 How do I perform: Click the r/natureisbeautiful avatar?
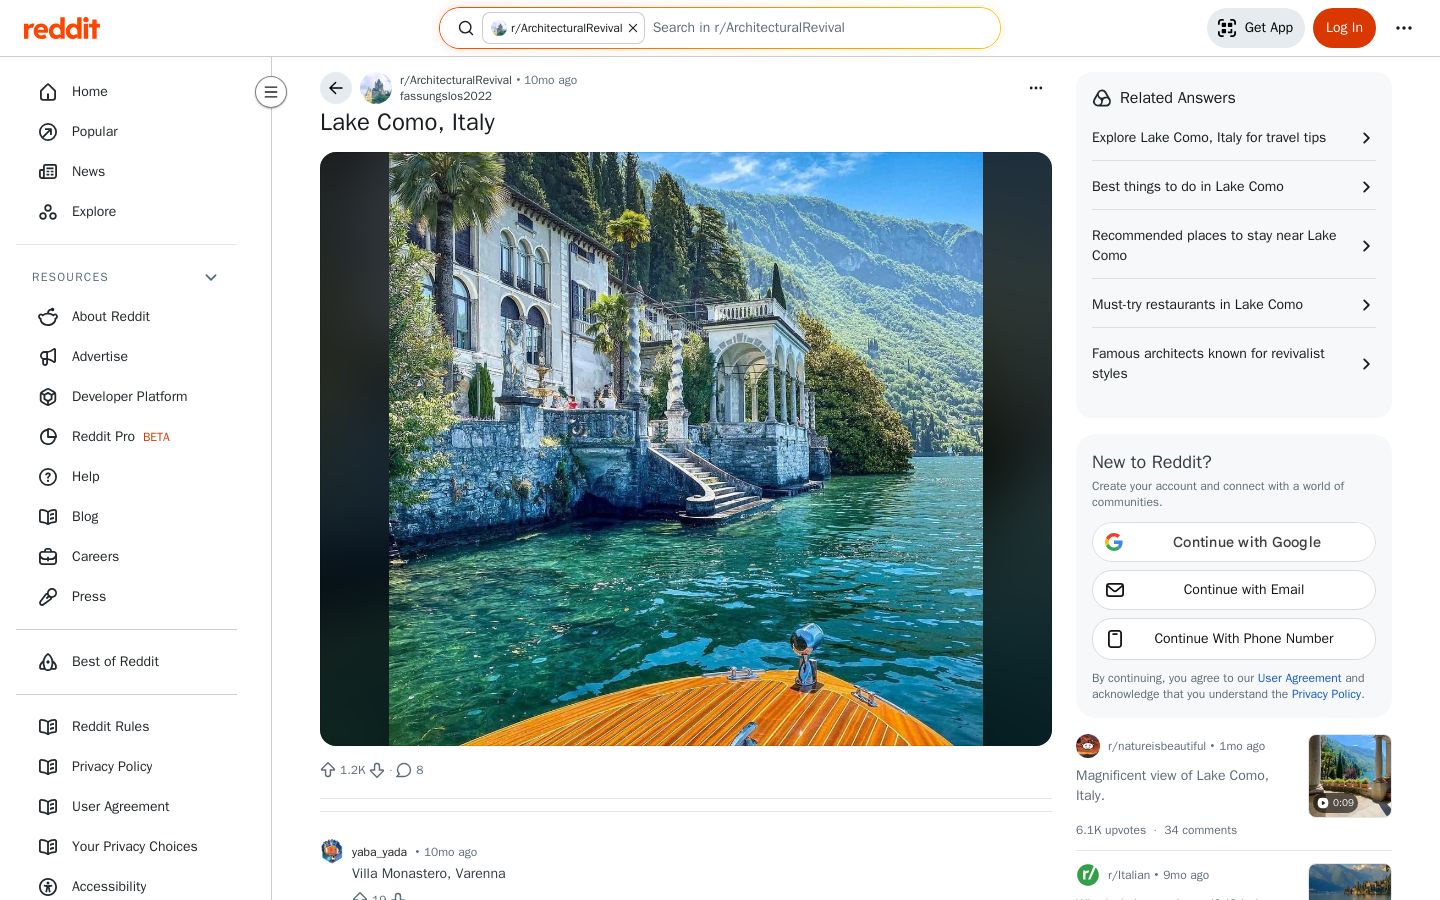1088,746
